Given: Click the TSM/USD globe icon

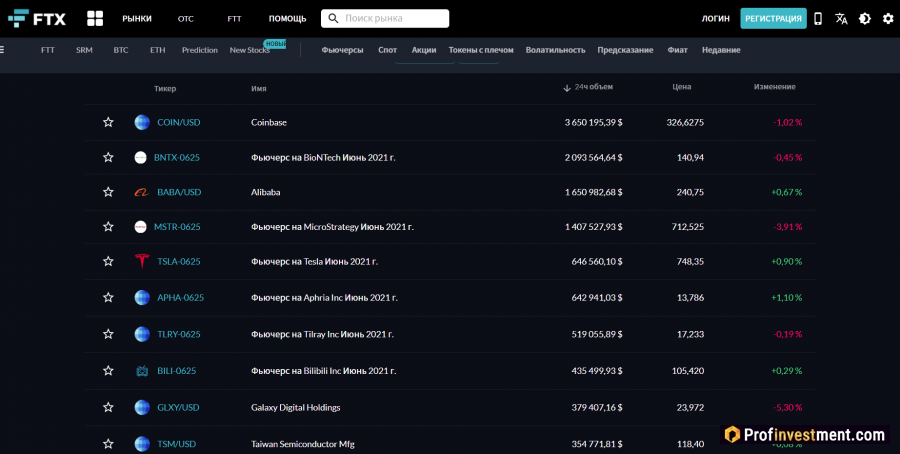Looking at the screenshot, I should [142, 444].
